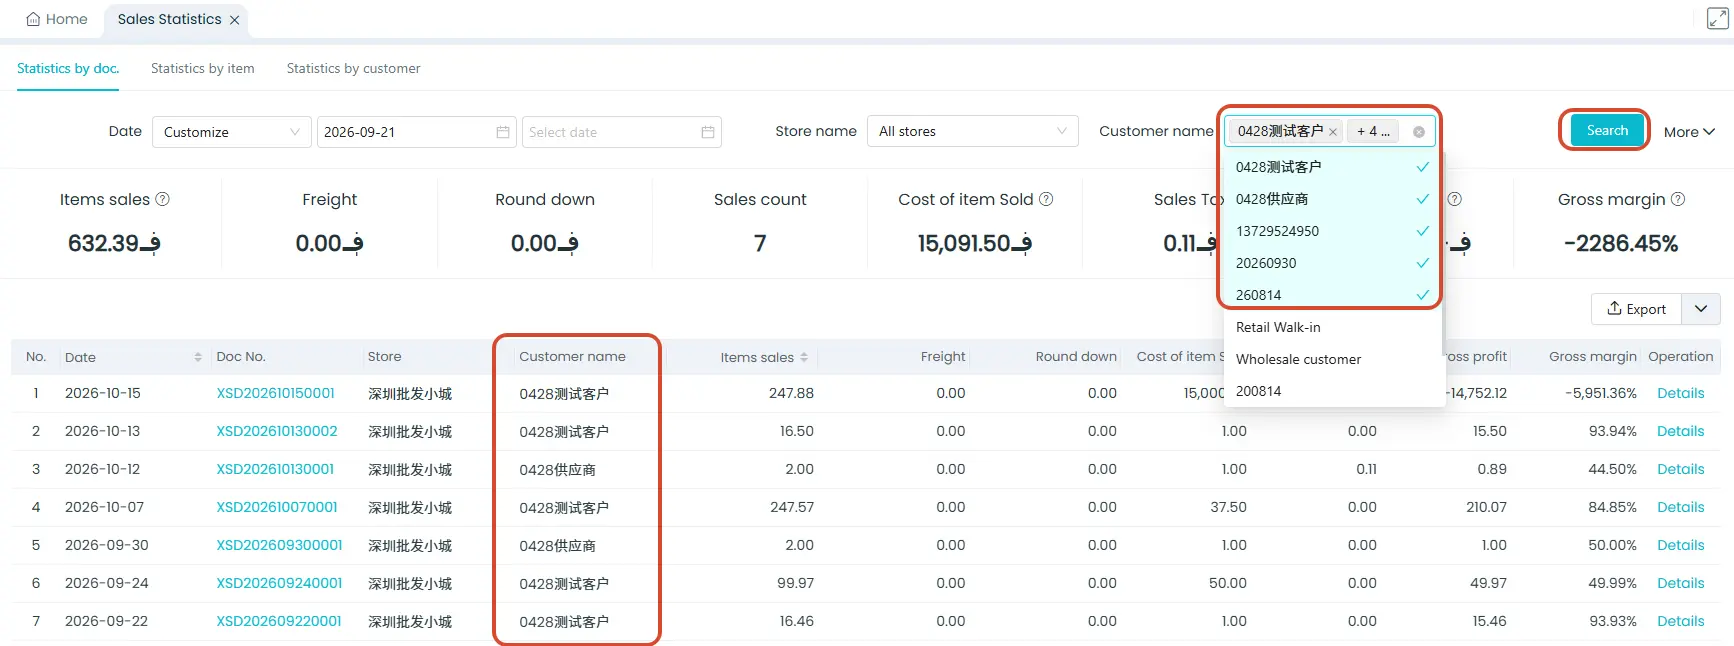The height and width of the screenshot is (646, 1734).
Task: Show help for Items sales summary
Action: click(163, 199)
